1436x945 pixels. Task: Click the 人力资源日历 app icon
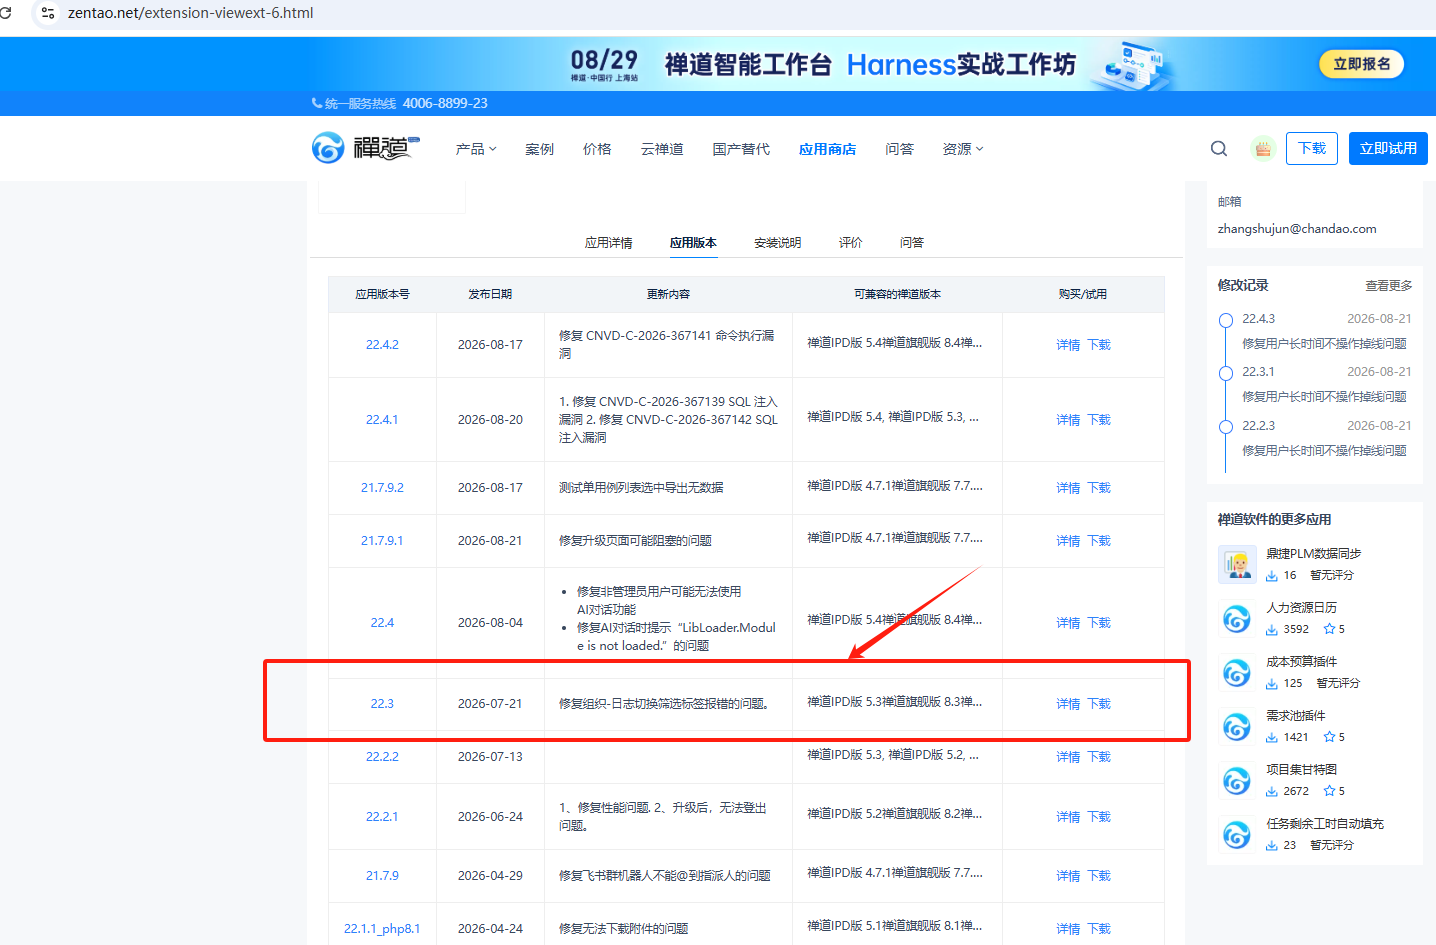1237,619
